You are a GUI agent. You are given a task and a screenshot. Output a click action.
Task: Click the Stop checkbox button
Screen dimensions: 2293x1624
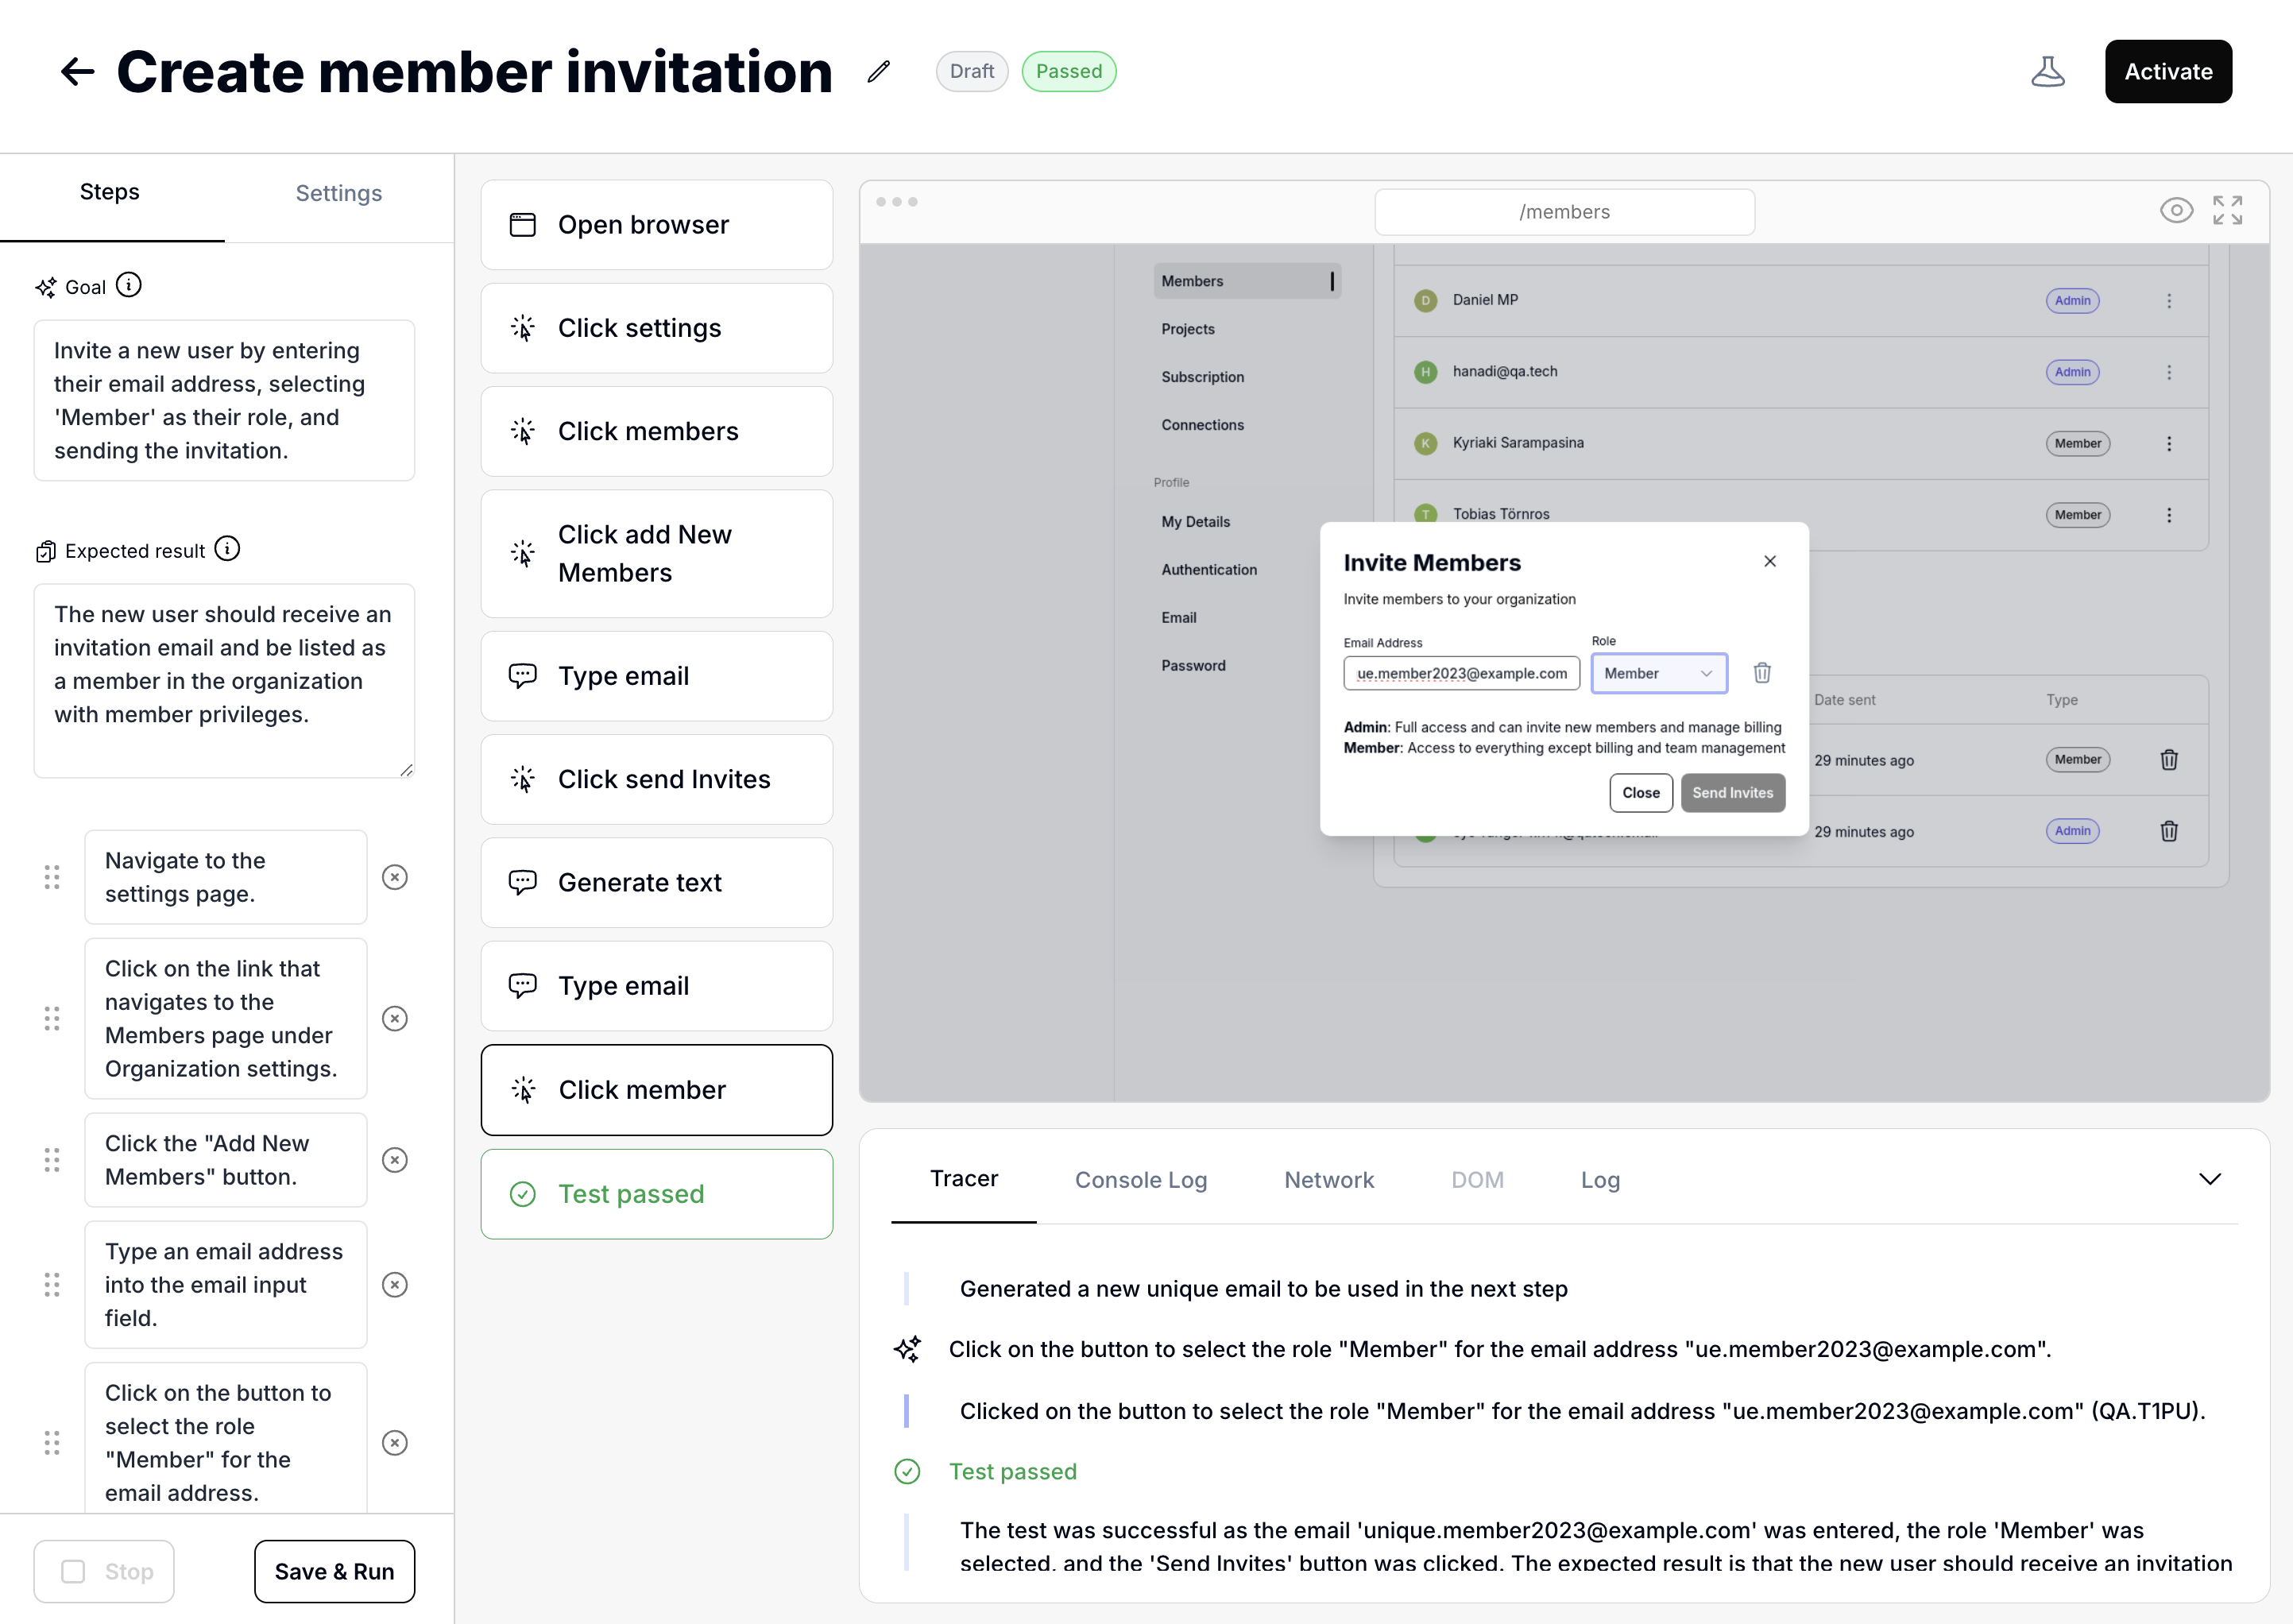(104, 1571)
